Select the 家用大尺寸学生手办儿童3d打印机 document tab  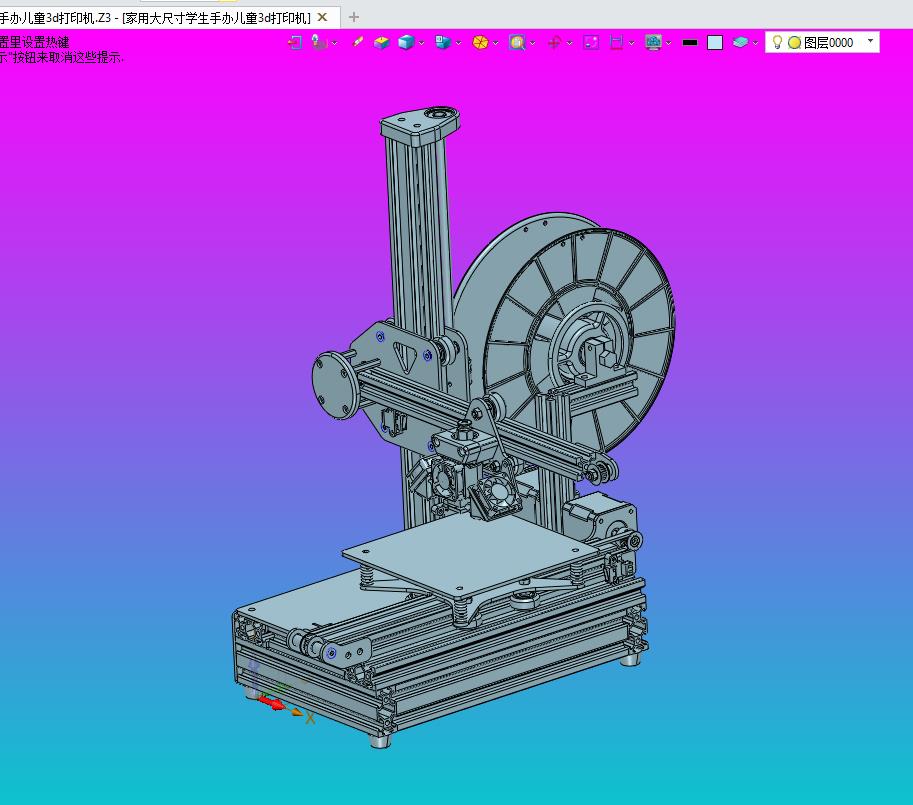[154, 18]
